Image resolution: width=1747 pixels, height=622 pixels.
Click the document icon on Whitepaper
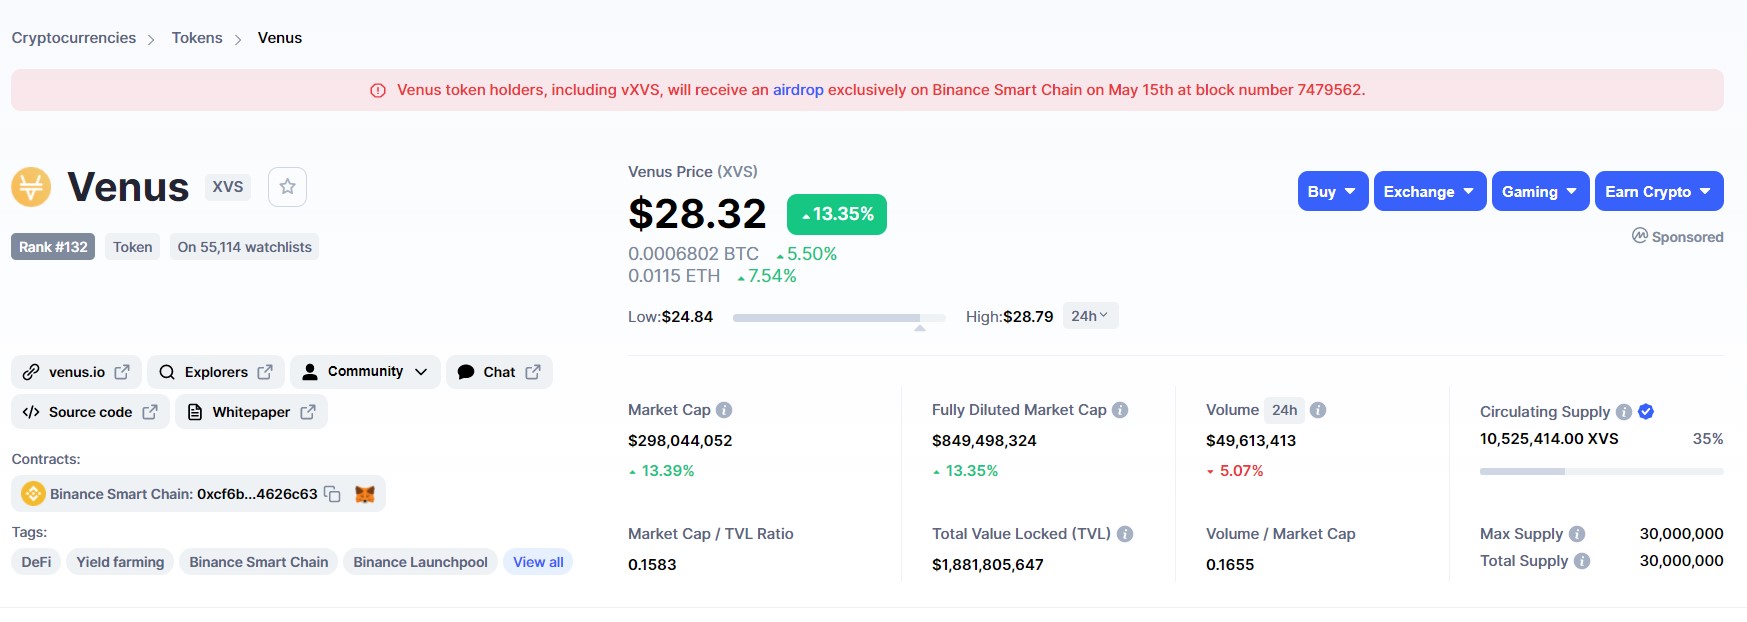tap(195, 412)
